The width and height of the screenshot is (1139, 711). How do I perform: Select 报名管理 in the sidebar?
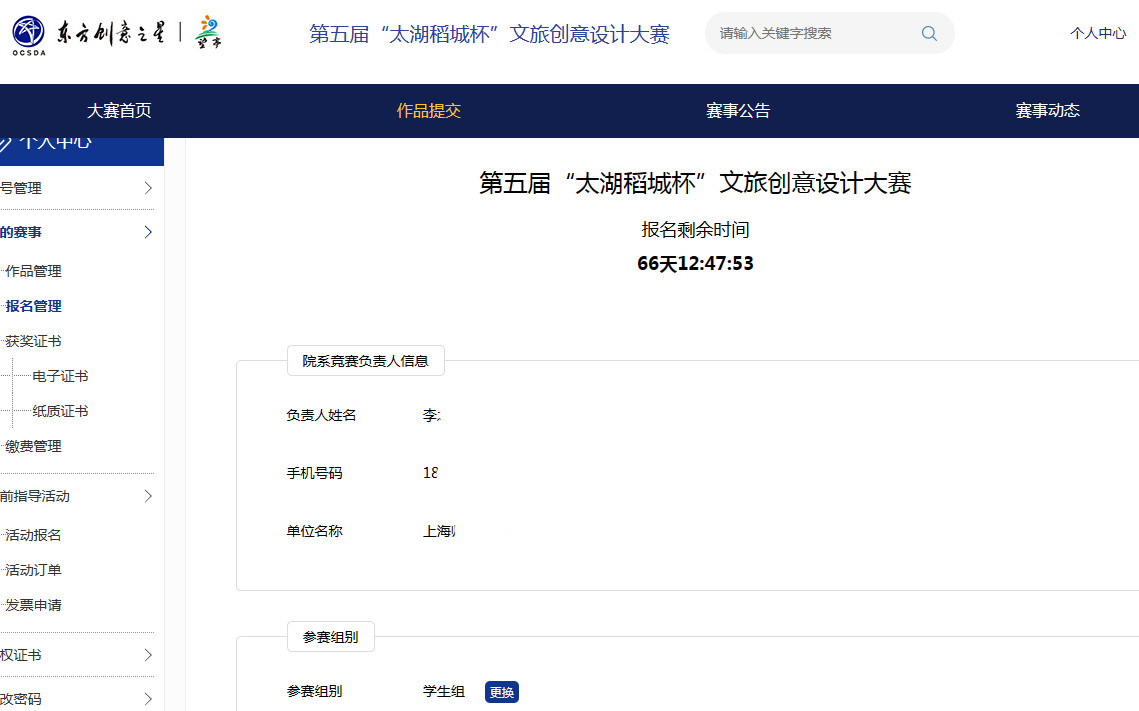[34, 306]
